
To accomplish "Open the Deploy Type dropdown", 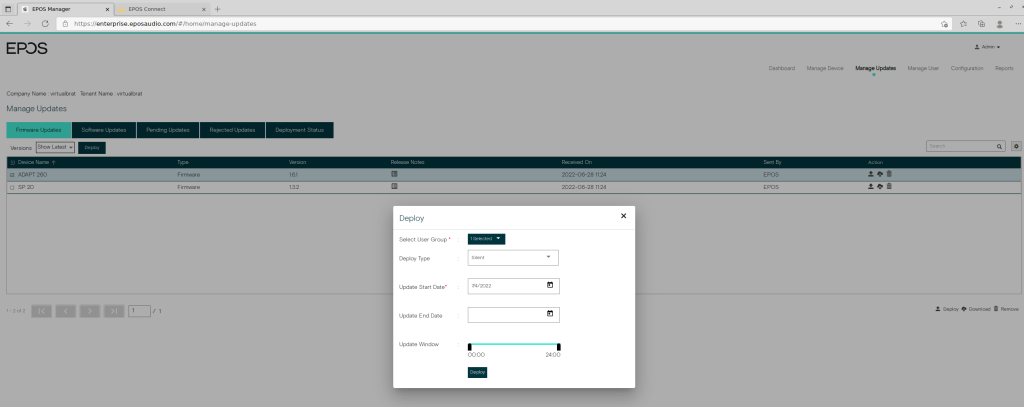I will click(x=513, y=257).
